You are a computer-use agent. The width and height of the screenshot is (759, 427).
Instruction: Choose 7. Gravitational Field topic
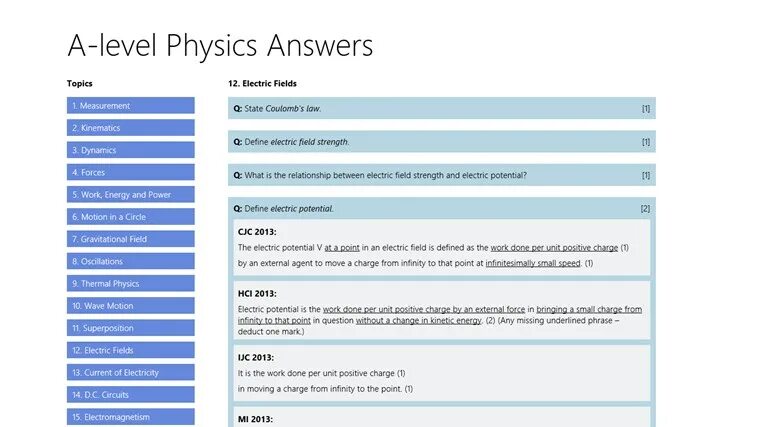[x=131, y=239]
